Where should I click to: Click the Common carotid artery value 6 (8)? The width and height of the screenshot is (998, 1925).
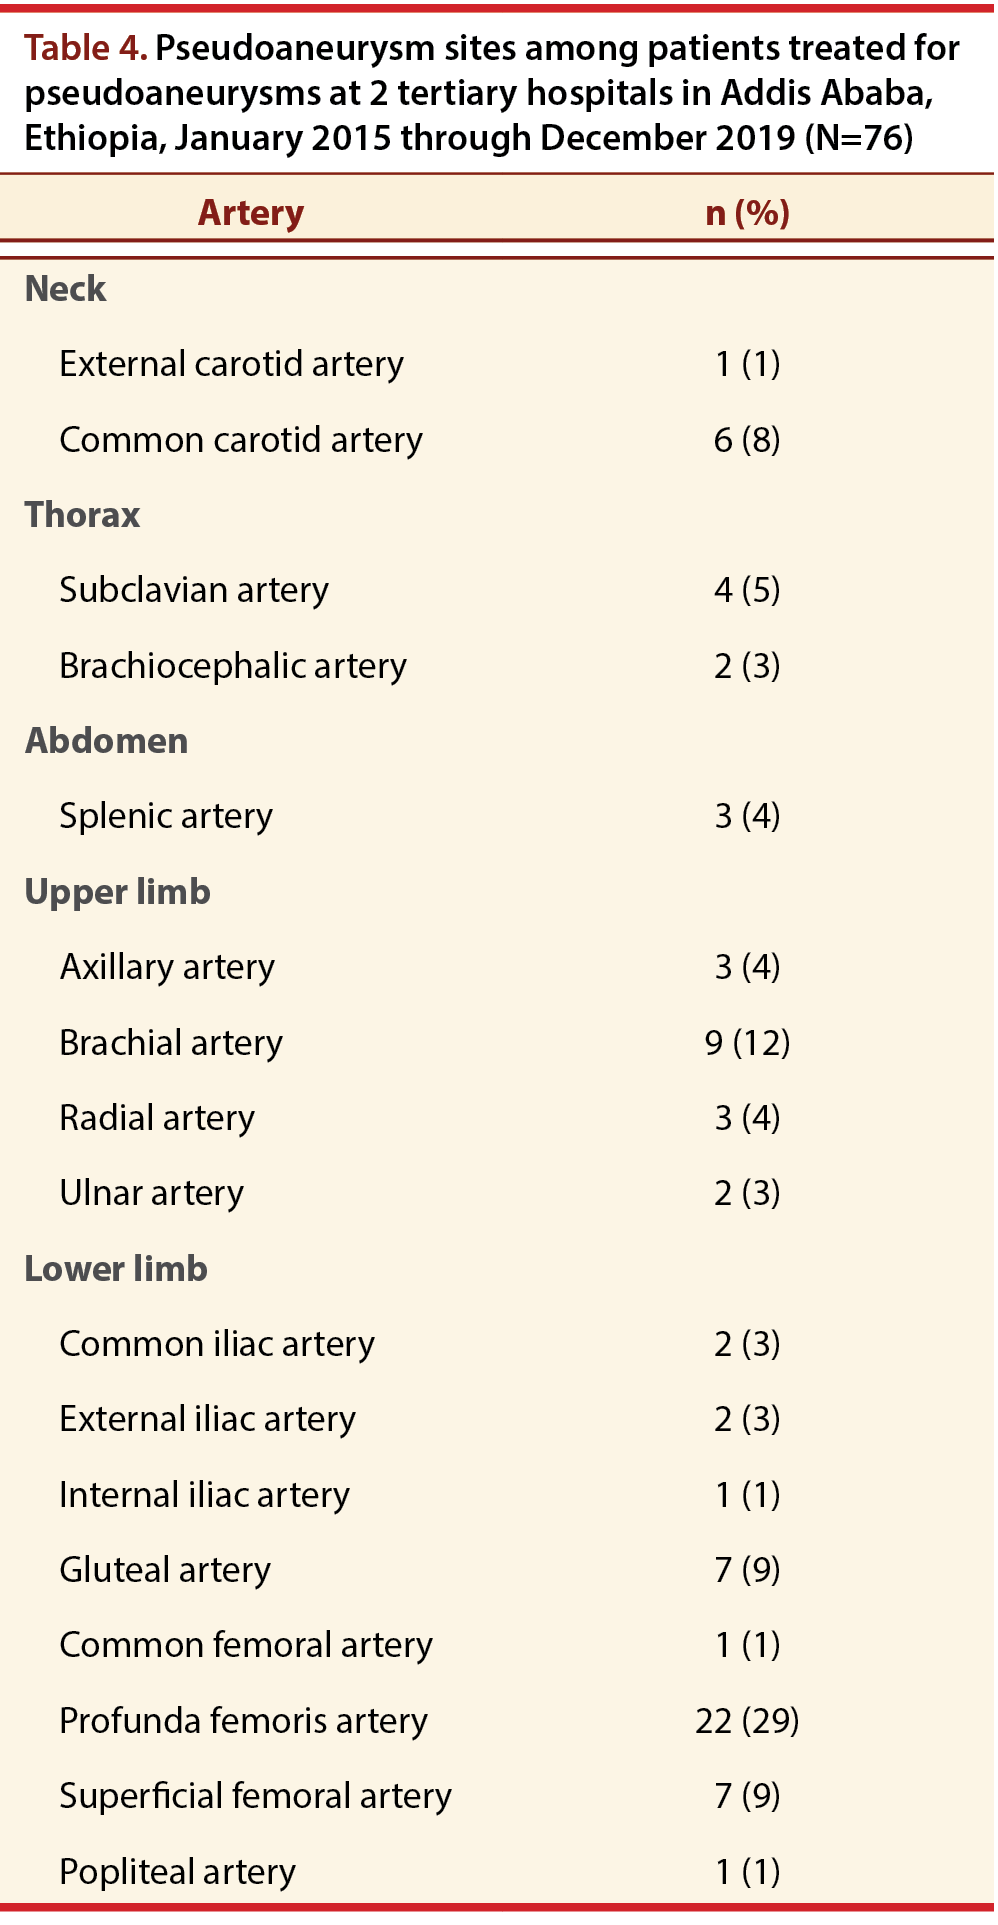(x=747, y=439)
